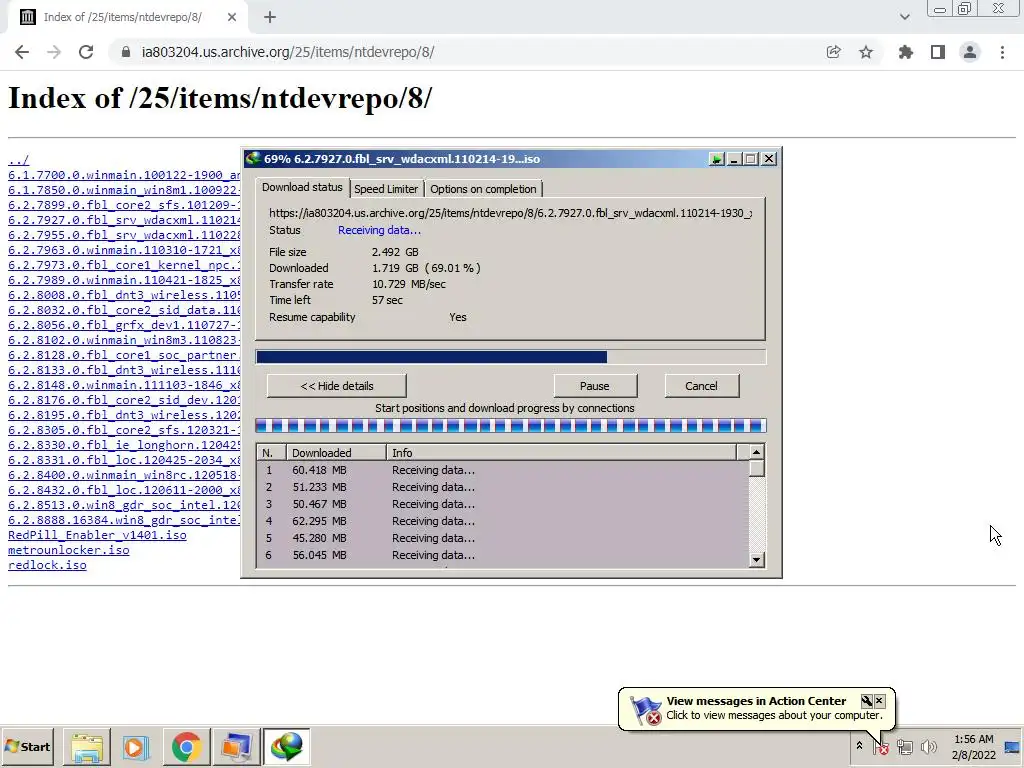
Task: Open the metrounlocker.iso link
Action: tap(69, 550)
